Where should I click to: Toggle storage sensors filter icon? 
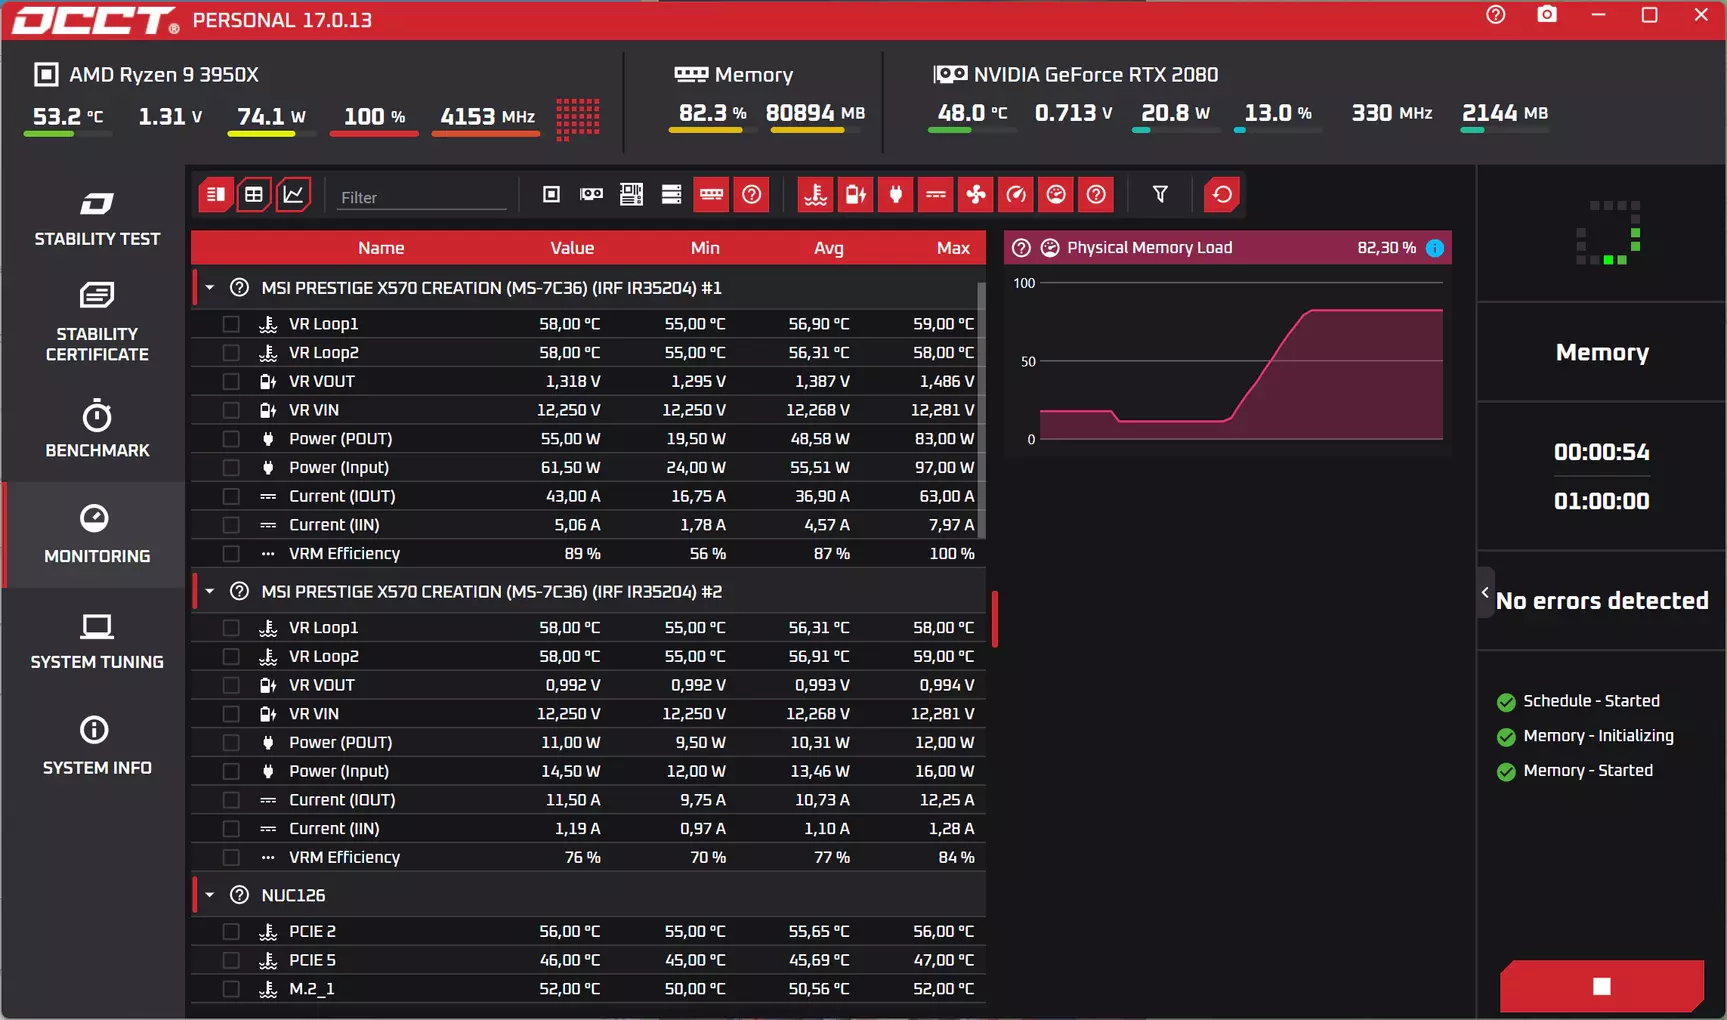coord(671,195)
